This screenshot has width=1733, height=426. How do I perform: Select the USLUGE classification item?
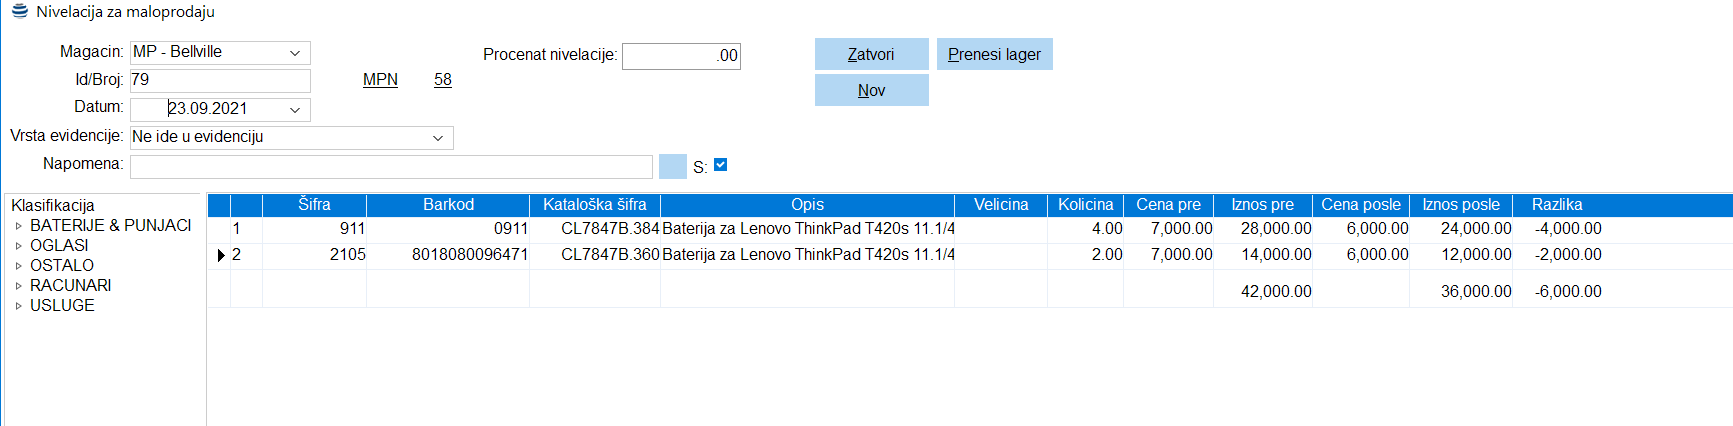point(62,306)
